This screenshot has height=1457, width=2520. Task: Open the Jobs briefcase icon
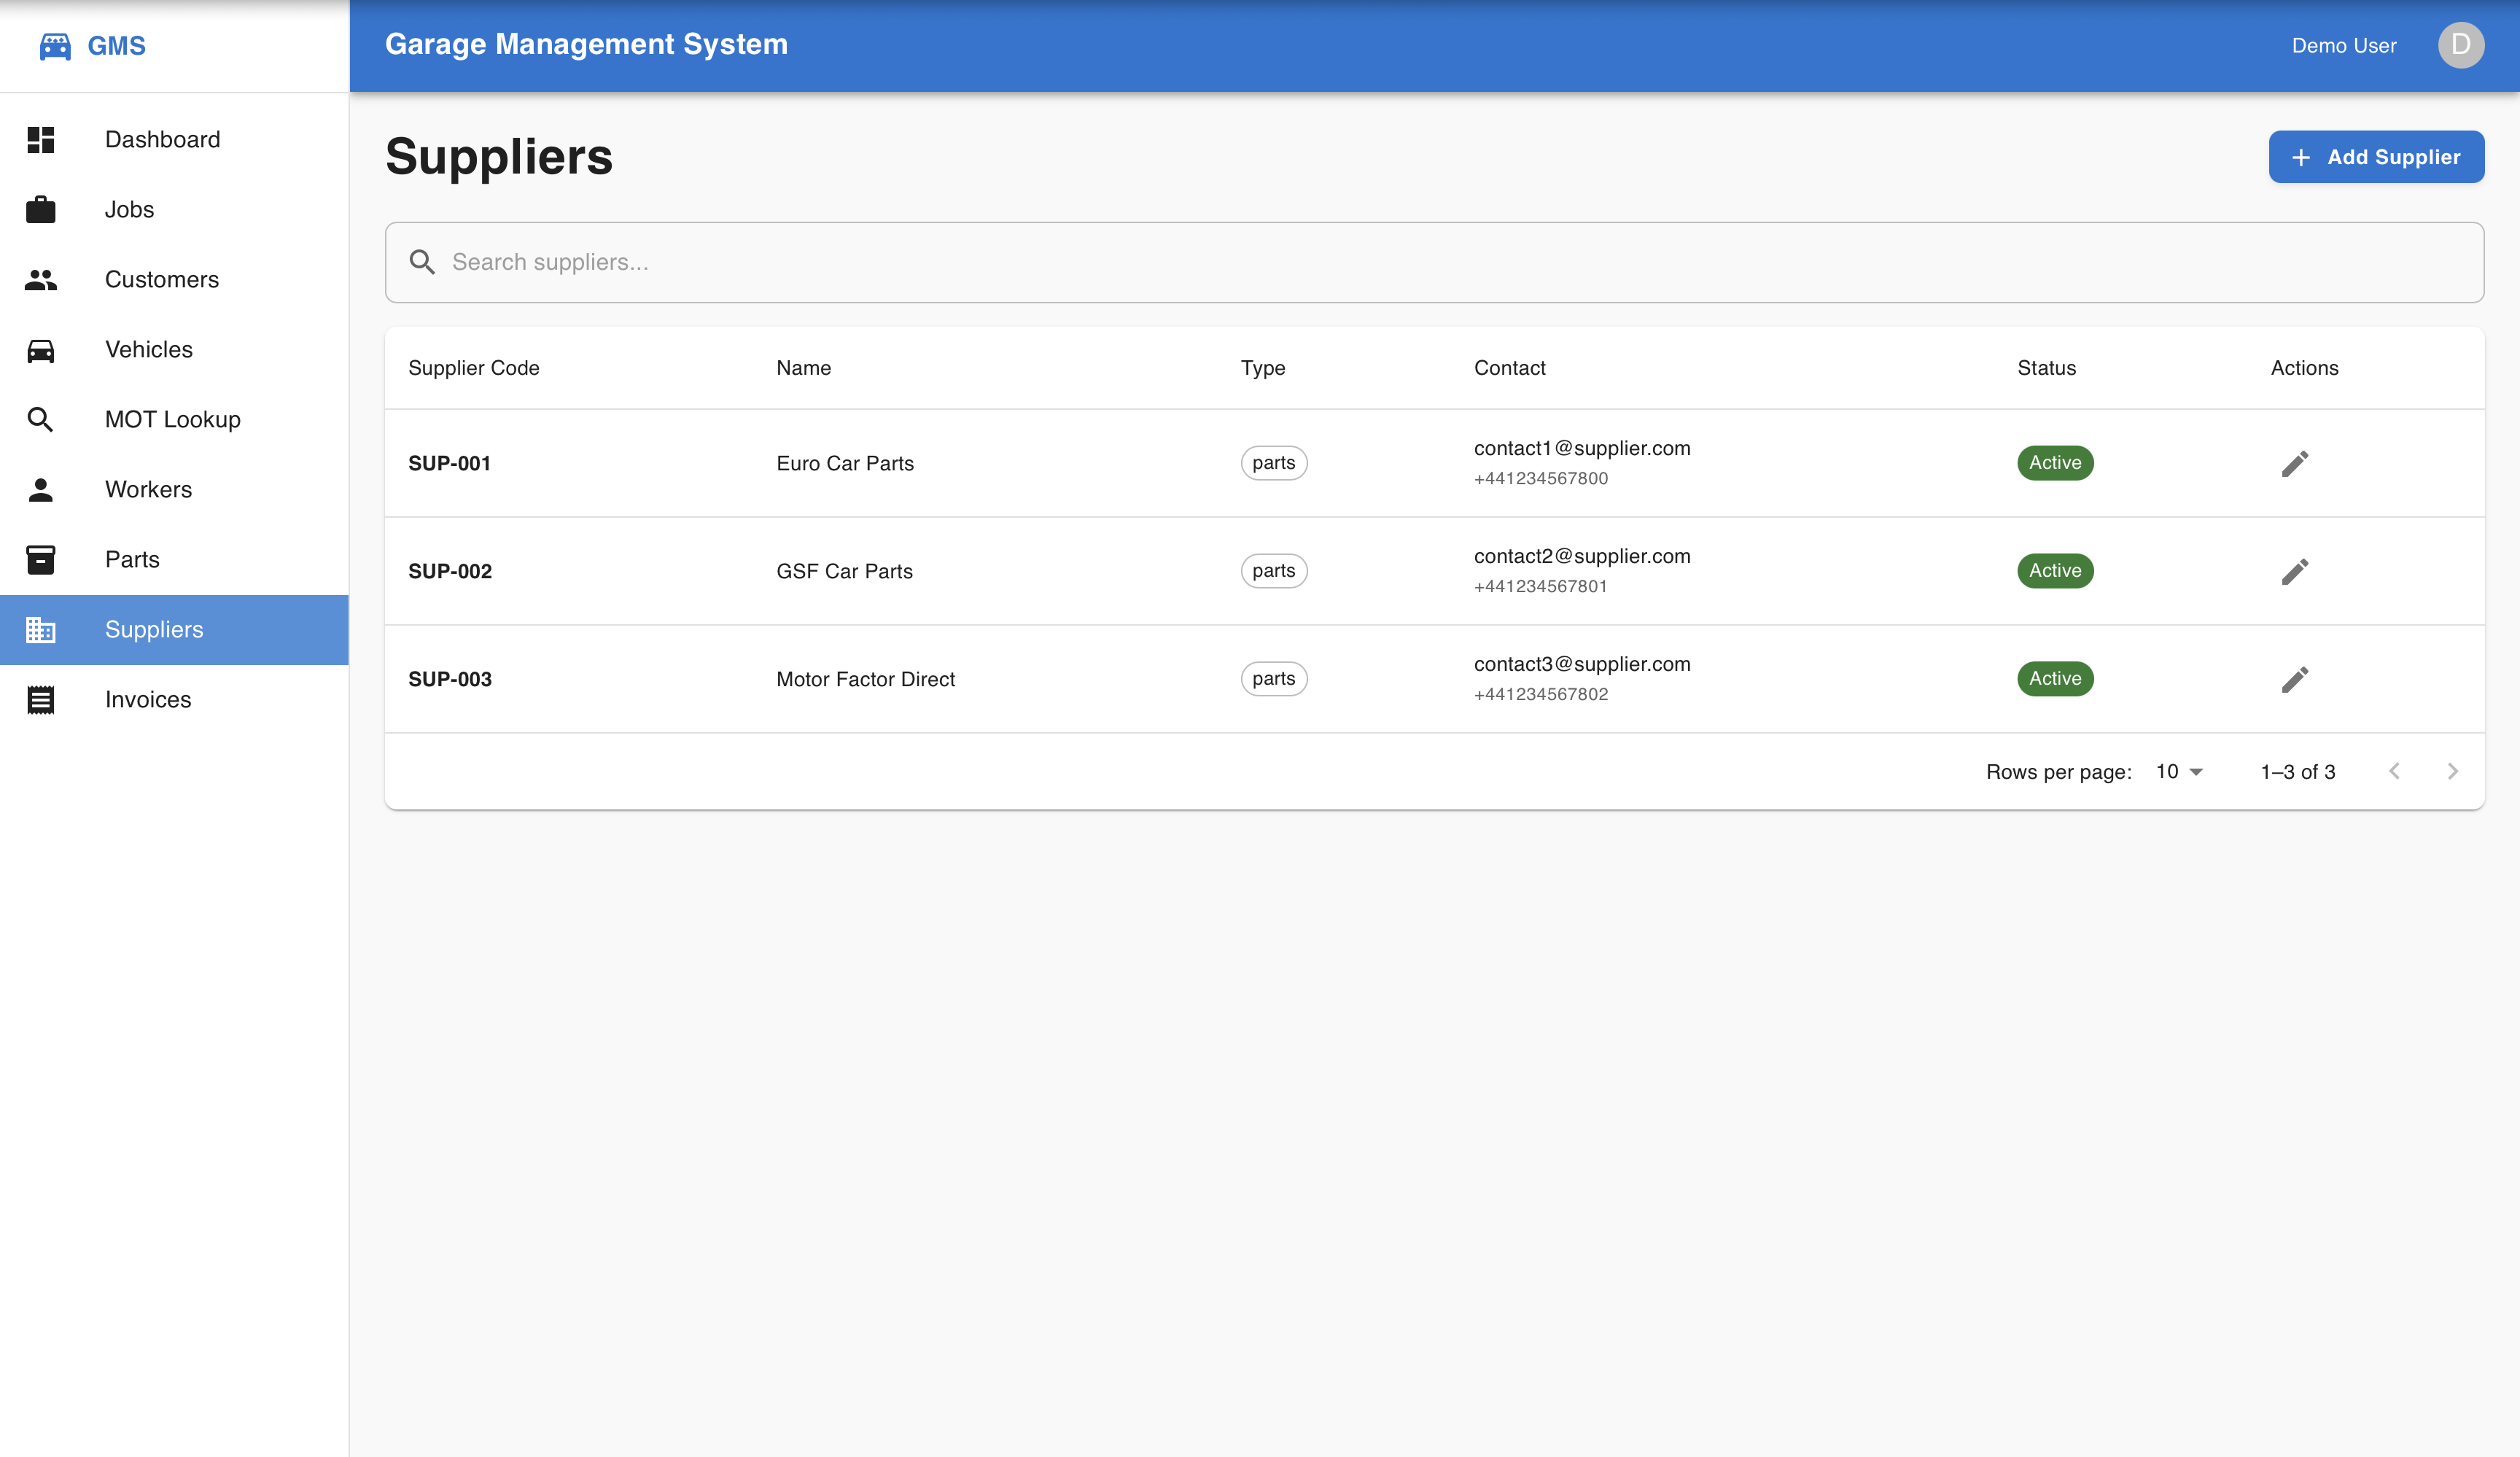click(x=41, y=209)
